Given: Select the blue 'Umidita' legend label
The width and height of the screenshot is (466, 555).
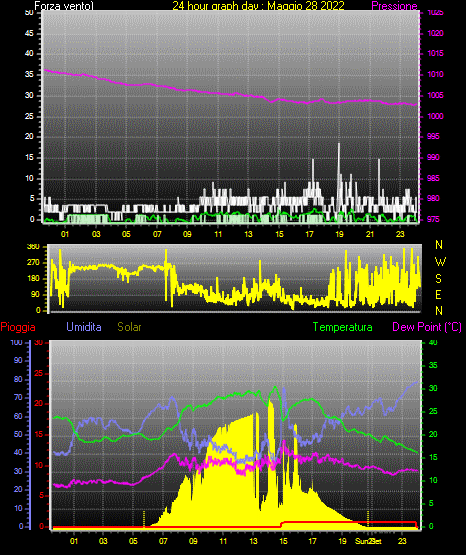Looking at the screenshot, I should 84,327.
